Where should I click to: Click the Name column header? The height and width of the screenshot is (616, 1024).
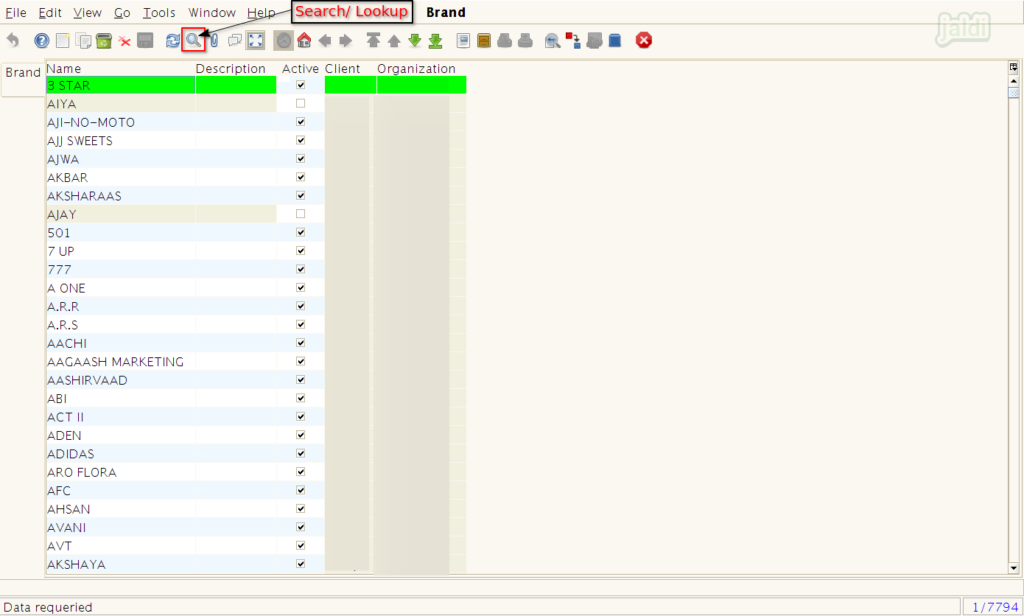(x=64, y=69)
